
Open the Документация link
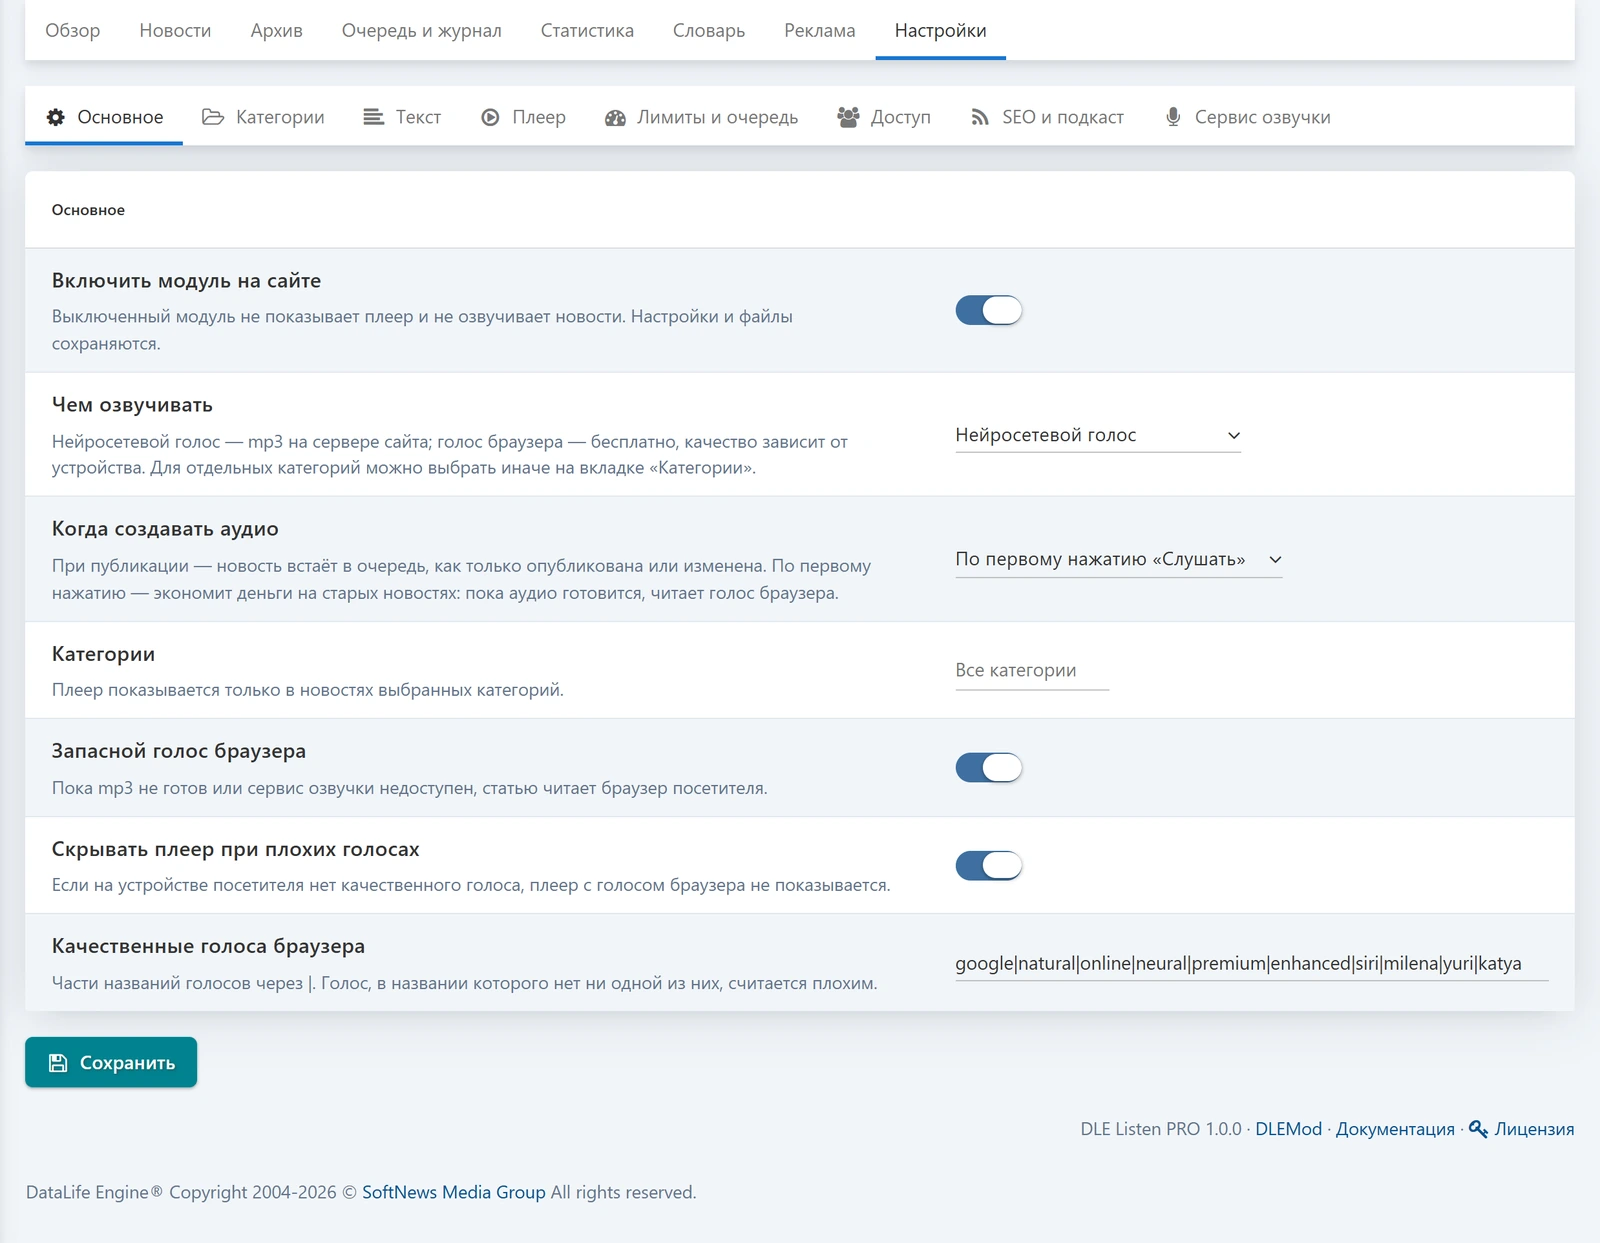pos(1395,1128)
